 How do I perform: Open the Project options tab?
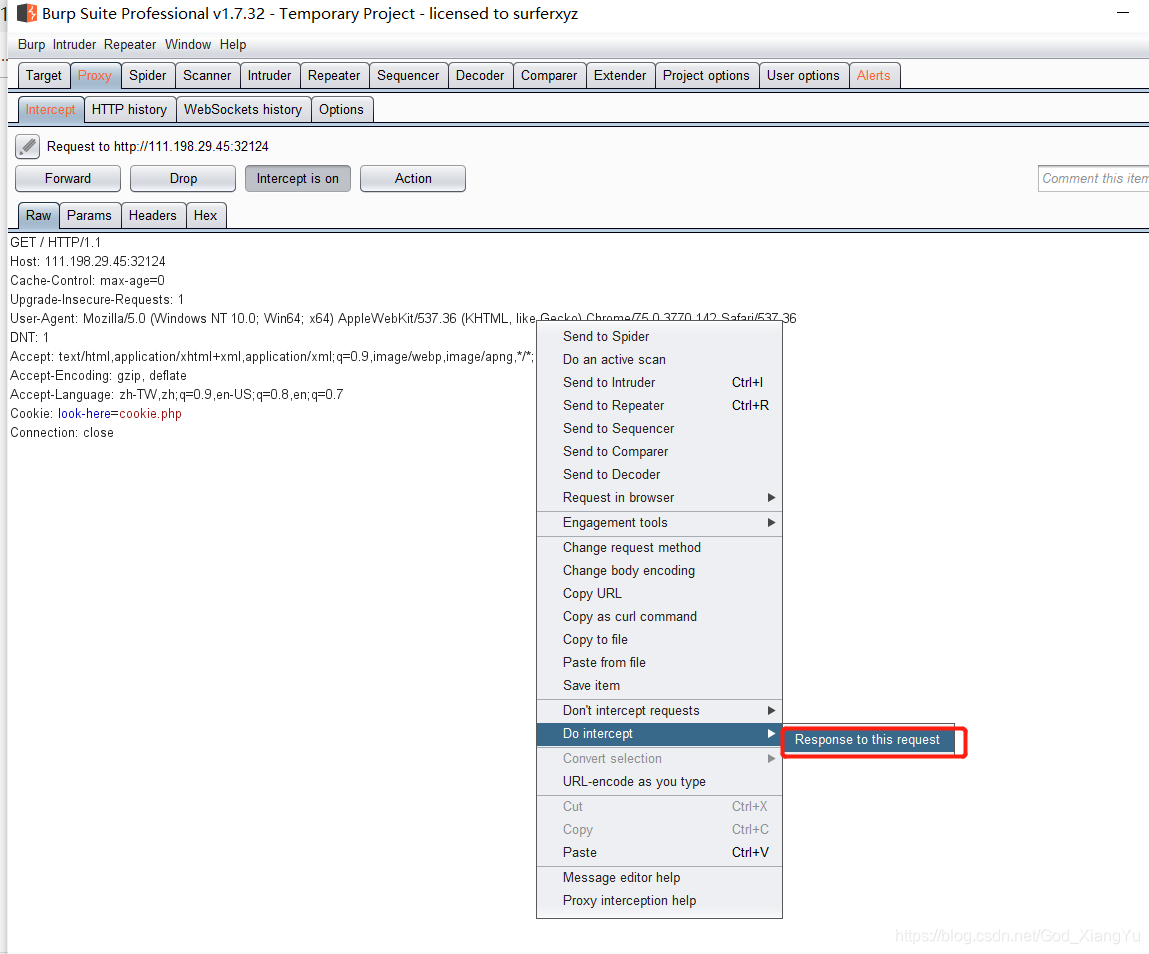706,75
